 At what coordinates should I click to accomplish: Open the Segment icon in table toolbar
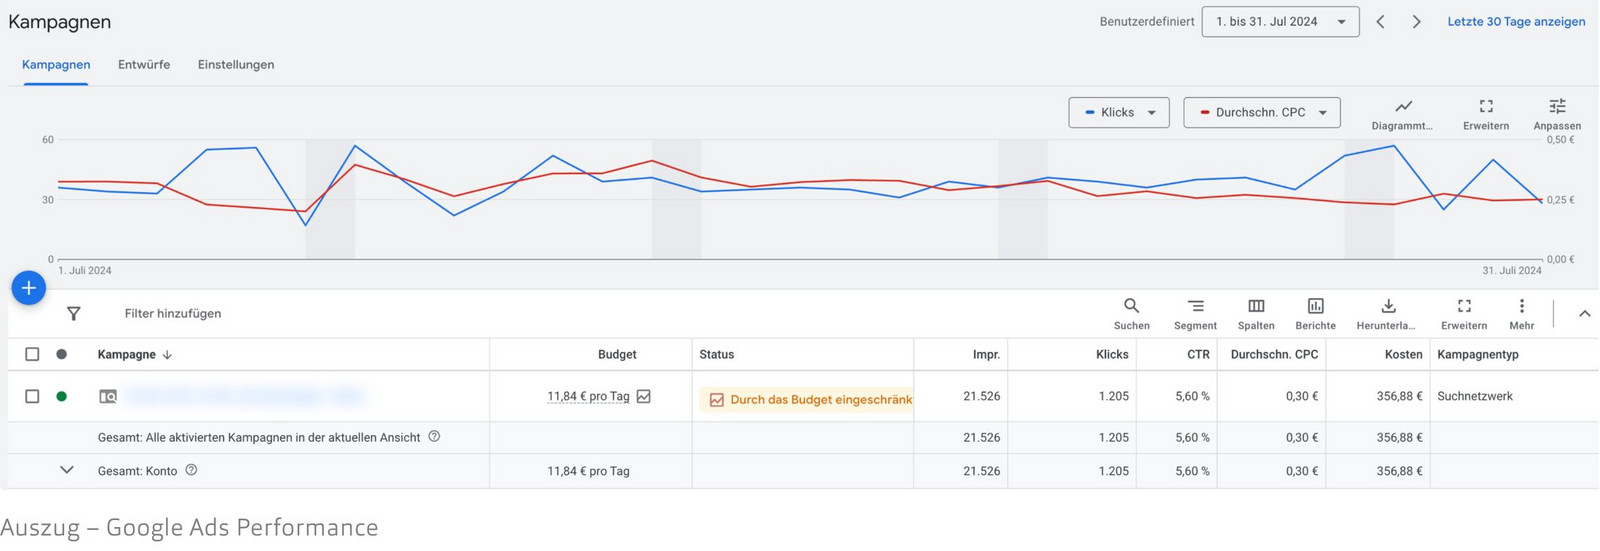coord(1195,306)
